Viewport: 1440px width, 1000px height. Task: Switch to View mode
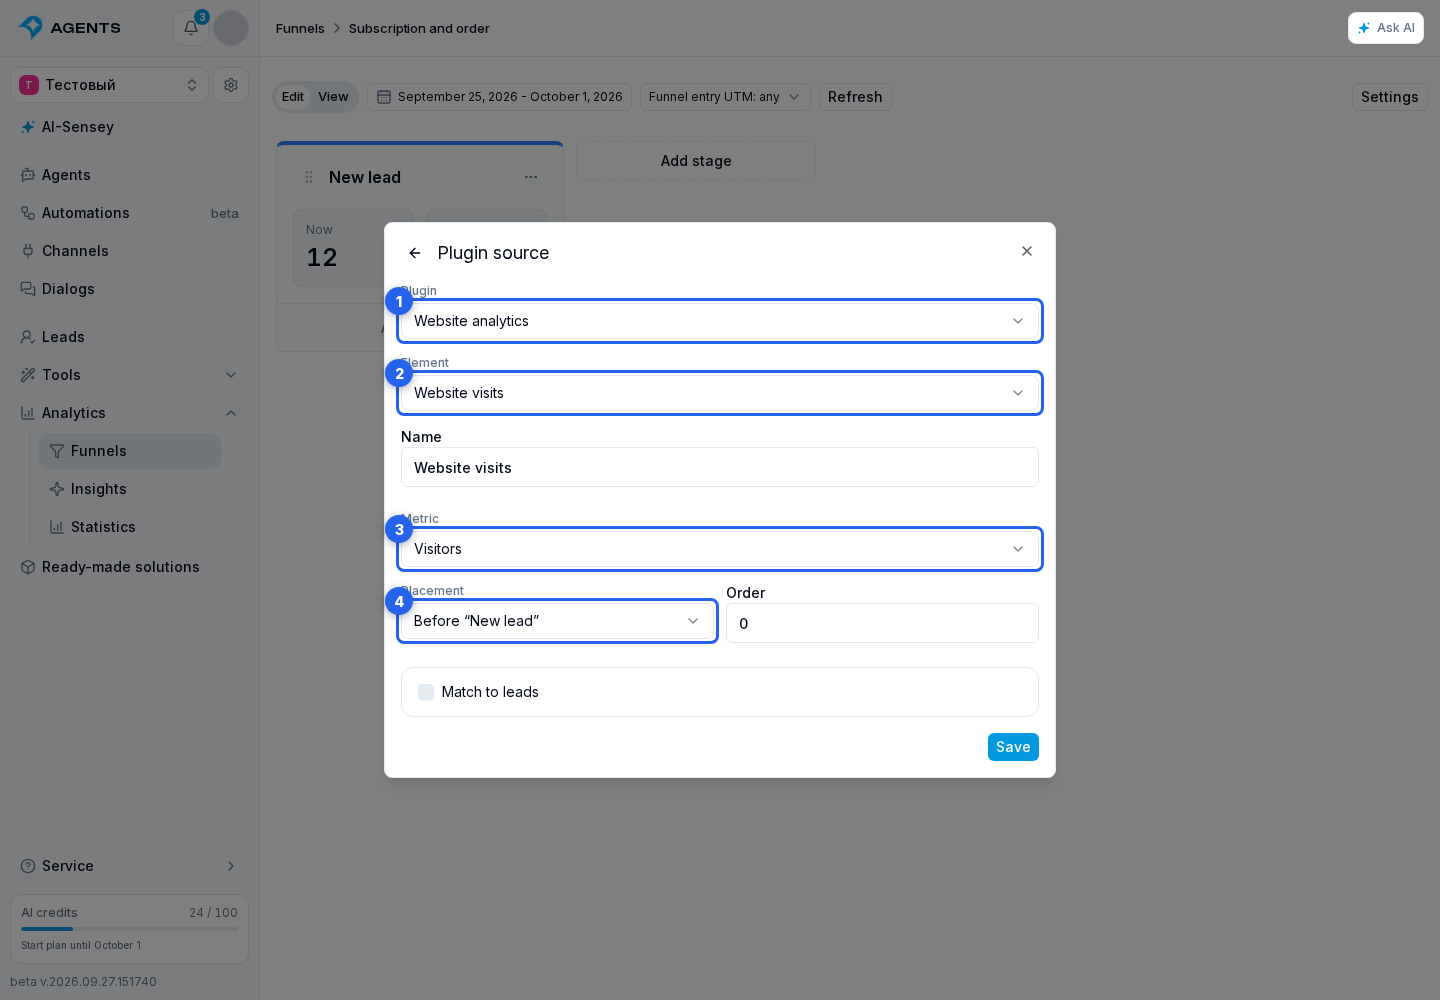pos(333,97)
